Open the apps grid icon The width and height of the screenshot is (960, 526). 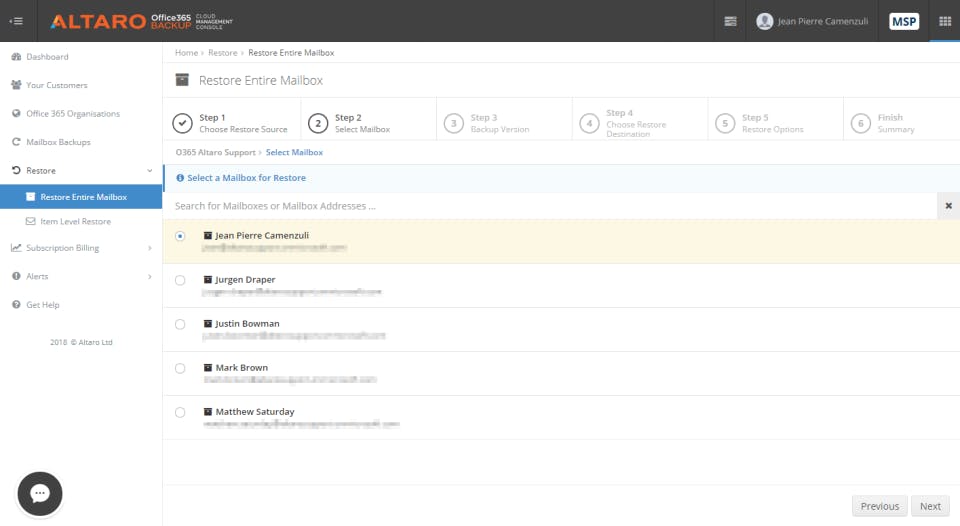tap(945, 21)
